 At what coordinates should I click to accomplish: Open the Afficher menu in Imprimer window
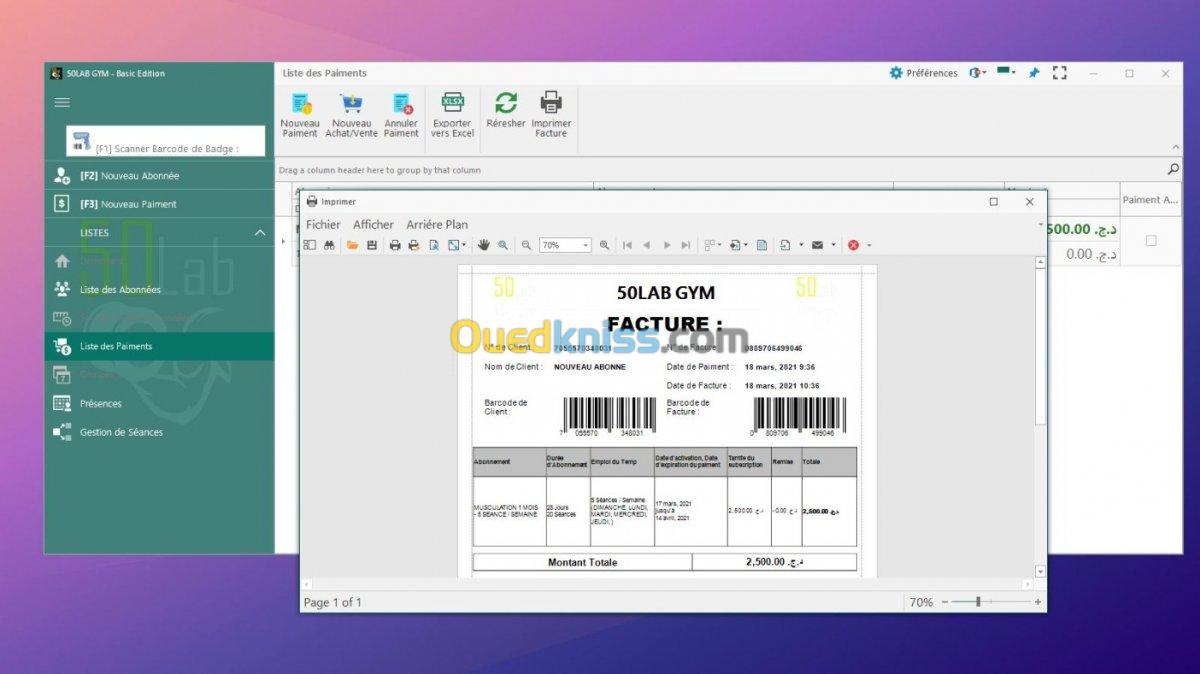click(x=373, y=225)
